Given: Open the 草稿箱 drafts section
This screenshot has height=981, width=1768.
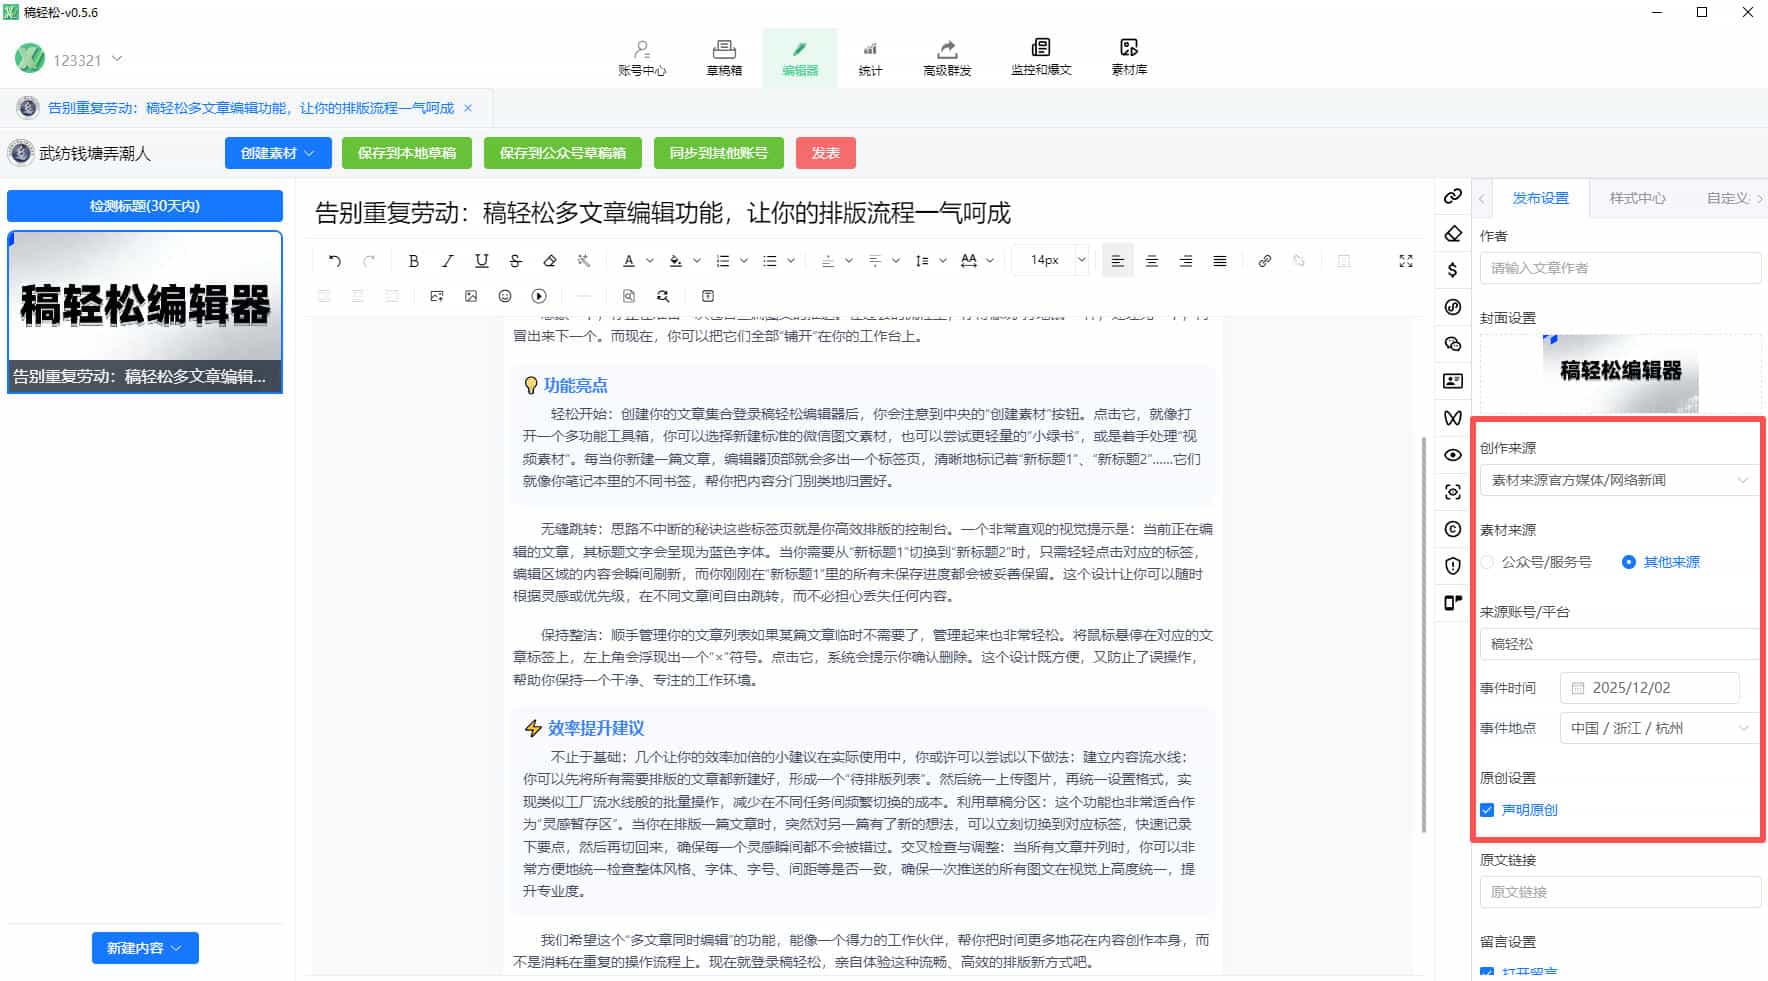Looking at the screenshot, I should (721, 57).
